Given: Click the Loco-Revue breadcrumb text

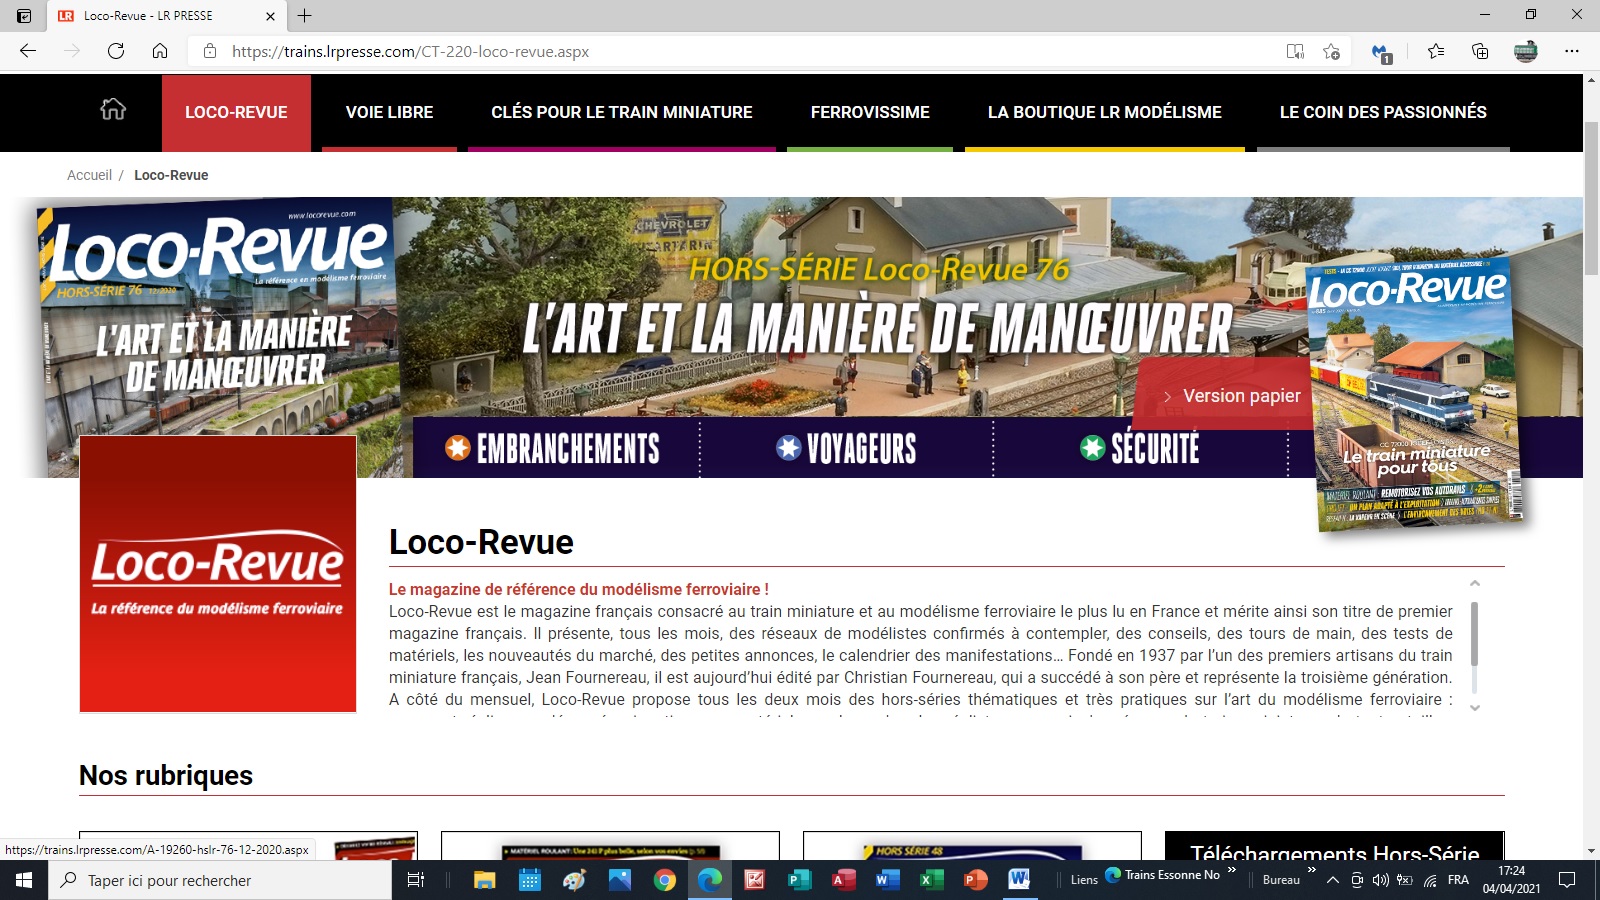Looking at the screenshot, I should (171, 175).
